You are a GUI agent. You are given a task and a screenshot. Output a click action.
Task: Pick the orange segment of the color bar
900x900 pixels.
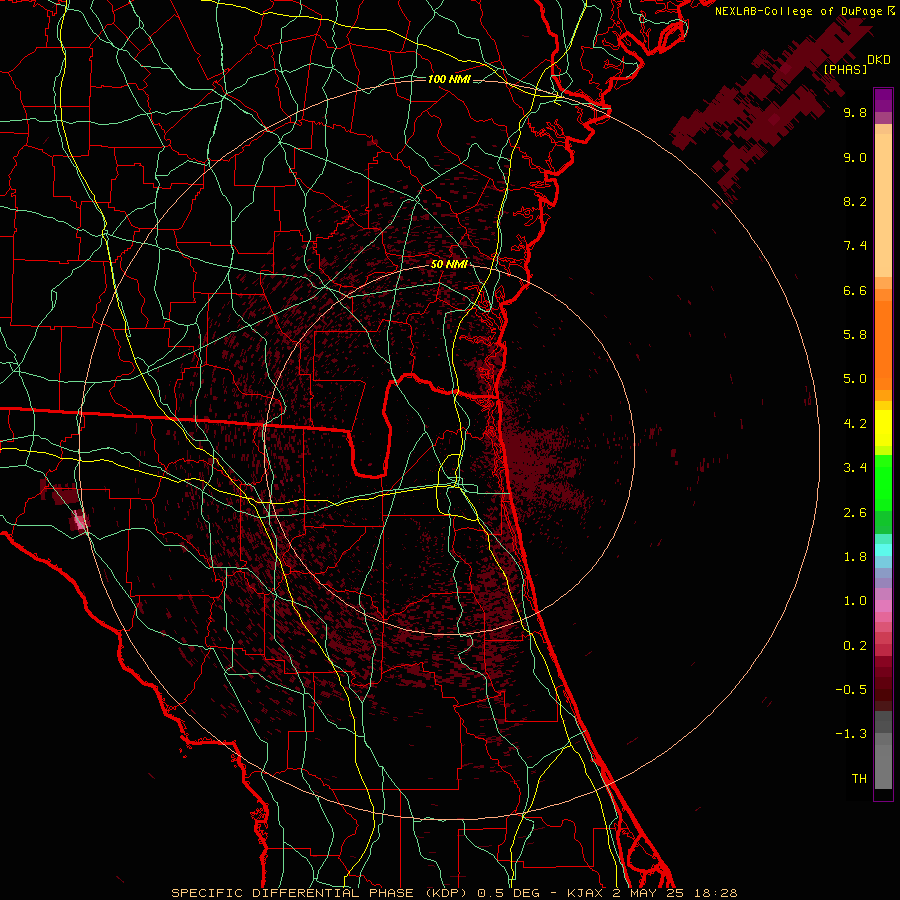(883, 345)
